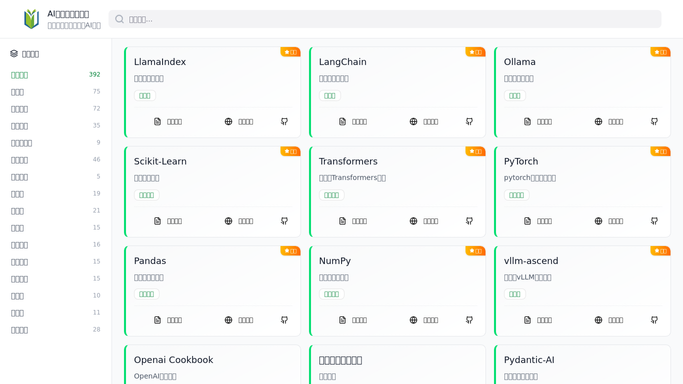Open the Pydantic-AI card title
Viewport: 683px width, 384px height.
click(x=529, y=360)
